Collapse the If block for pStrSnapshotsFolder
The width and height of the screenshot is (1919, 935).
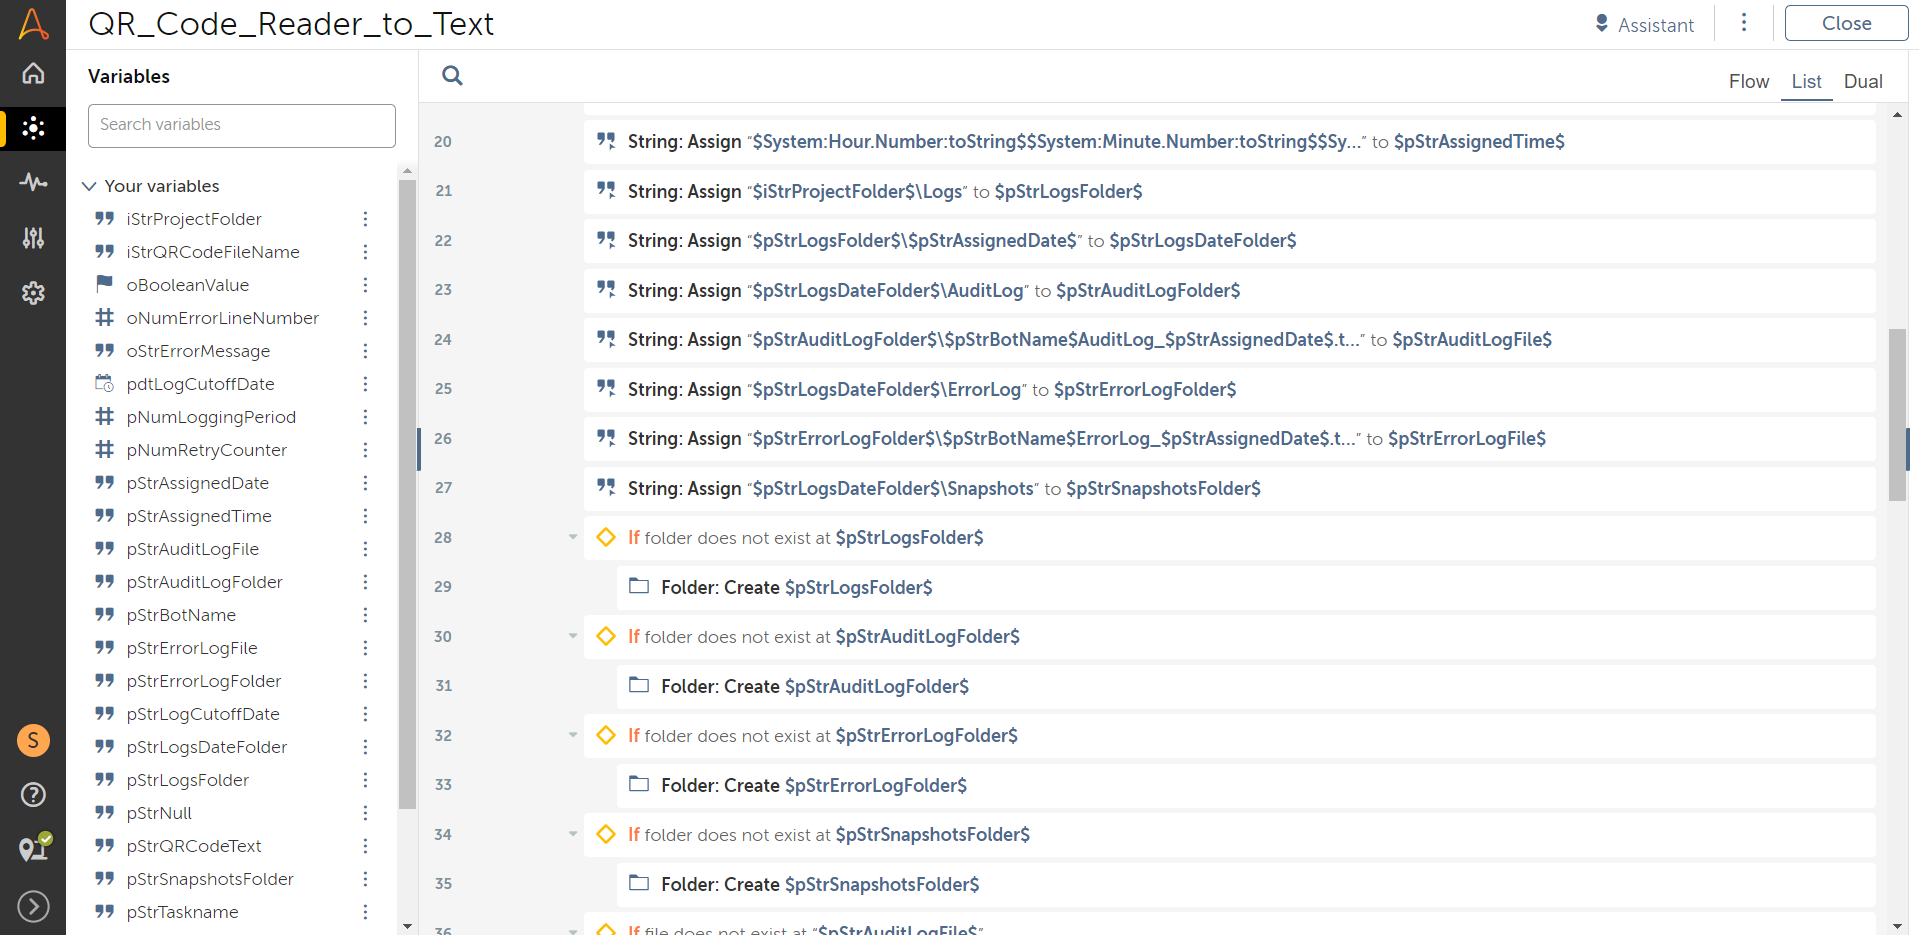(573, 834)
